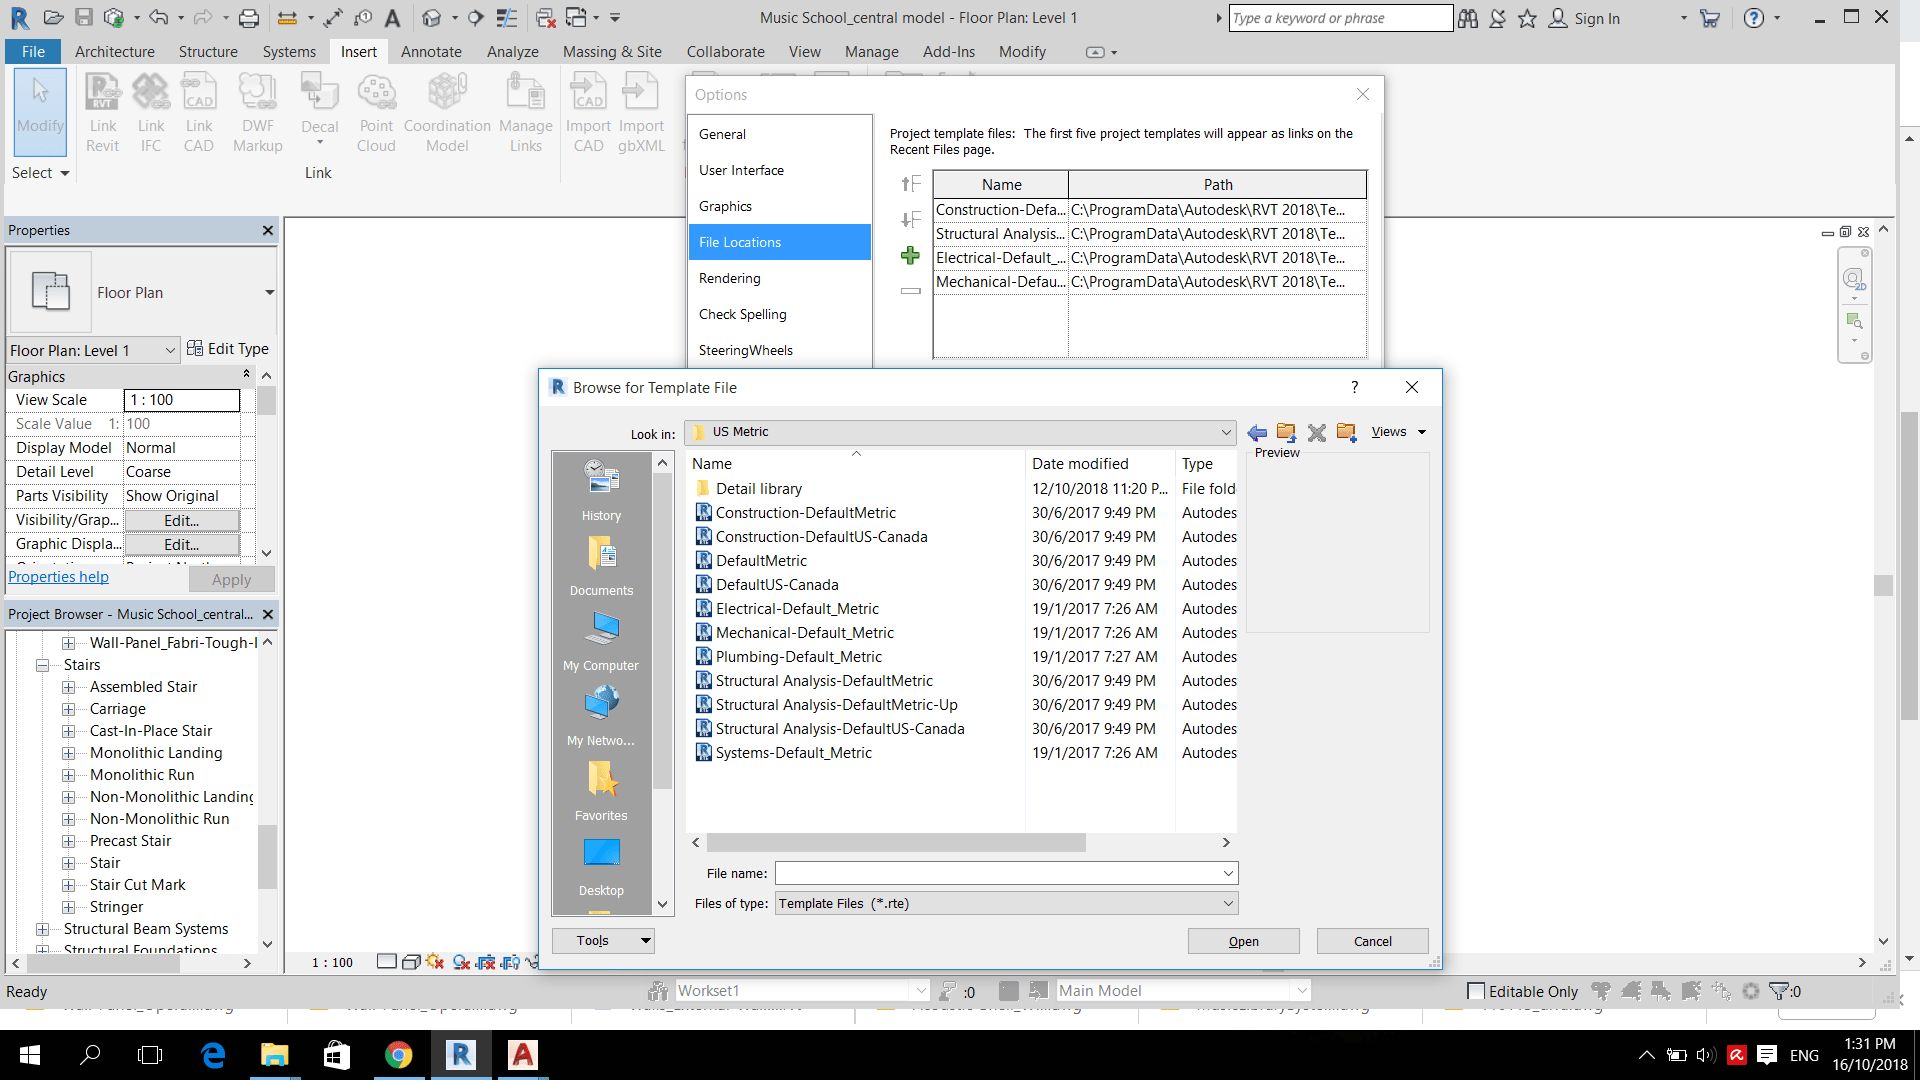Image resolution: width=1920 pixels, height=1080 pixels.
Task: Open the Properties help link
Action: (x=58, y=577)
